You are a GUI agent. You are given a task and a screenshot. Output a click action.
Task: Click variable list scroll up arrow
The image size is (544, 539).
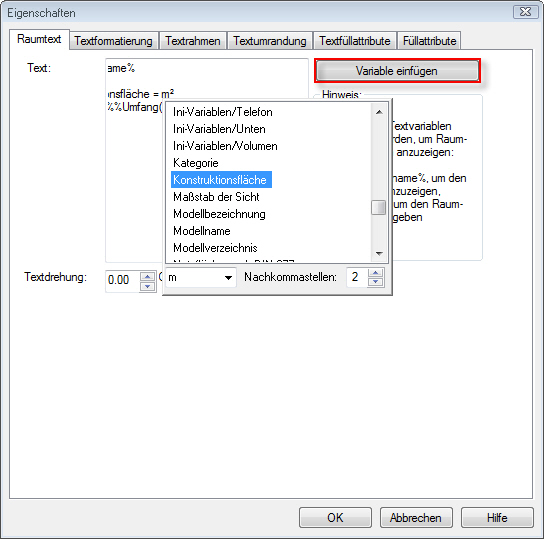click(x=379, y=112)
